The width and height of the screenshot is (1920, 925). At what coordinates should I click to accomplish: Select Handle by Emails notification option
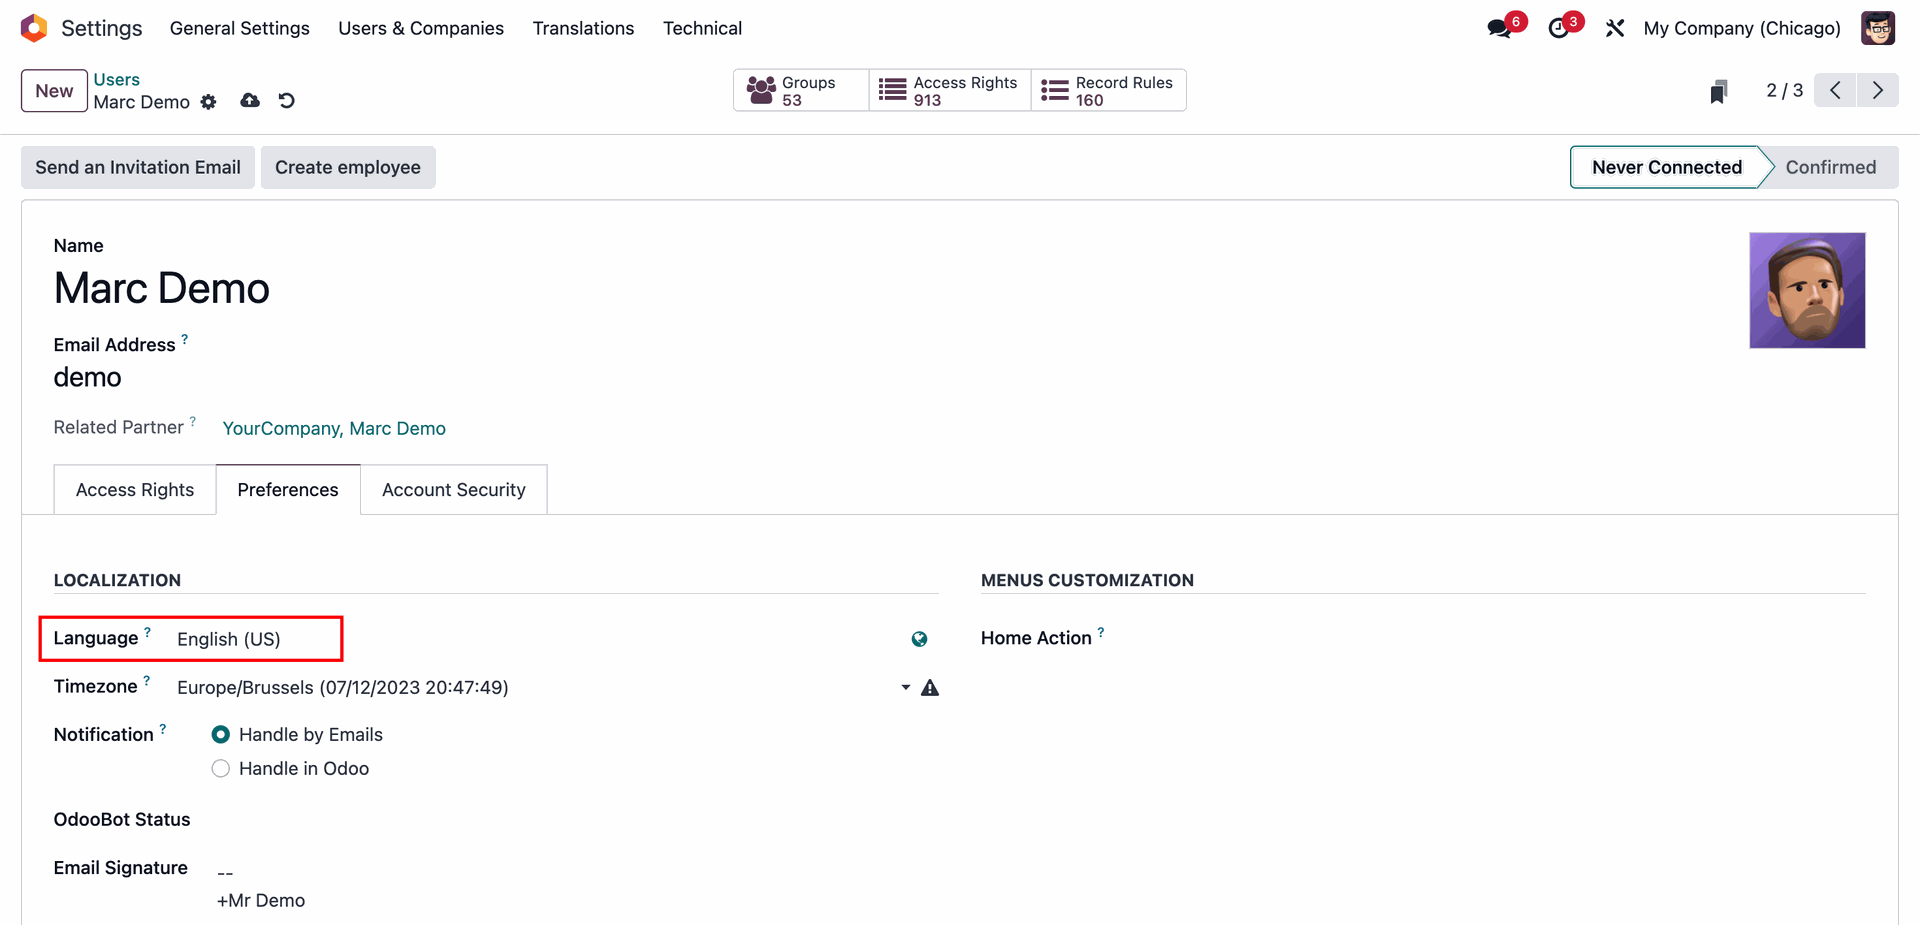(221, 735)
